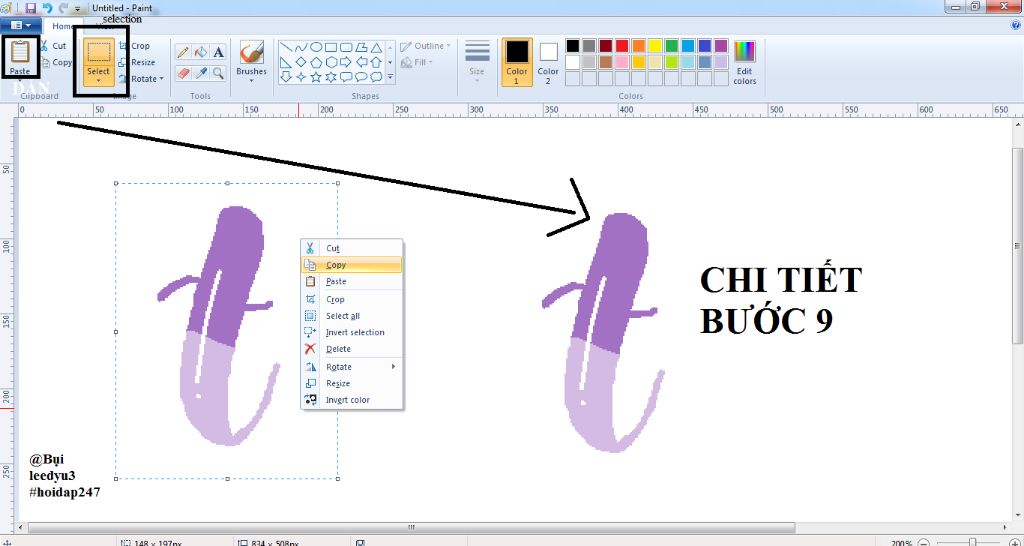Choose the Five-point star shape
This screenshot has height=546, width=1024.
point(315,77)
